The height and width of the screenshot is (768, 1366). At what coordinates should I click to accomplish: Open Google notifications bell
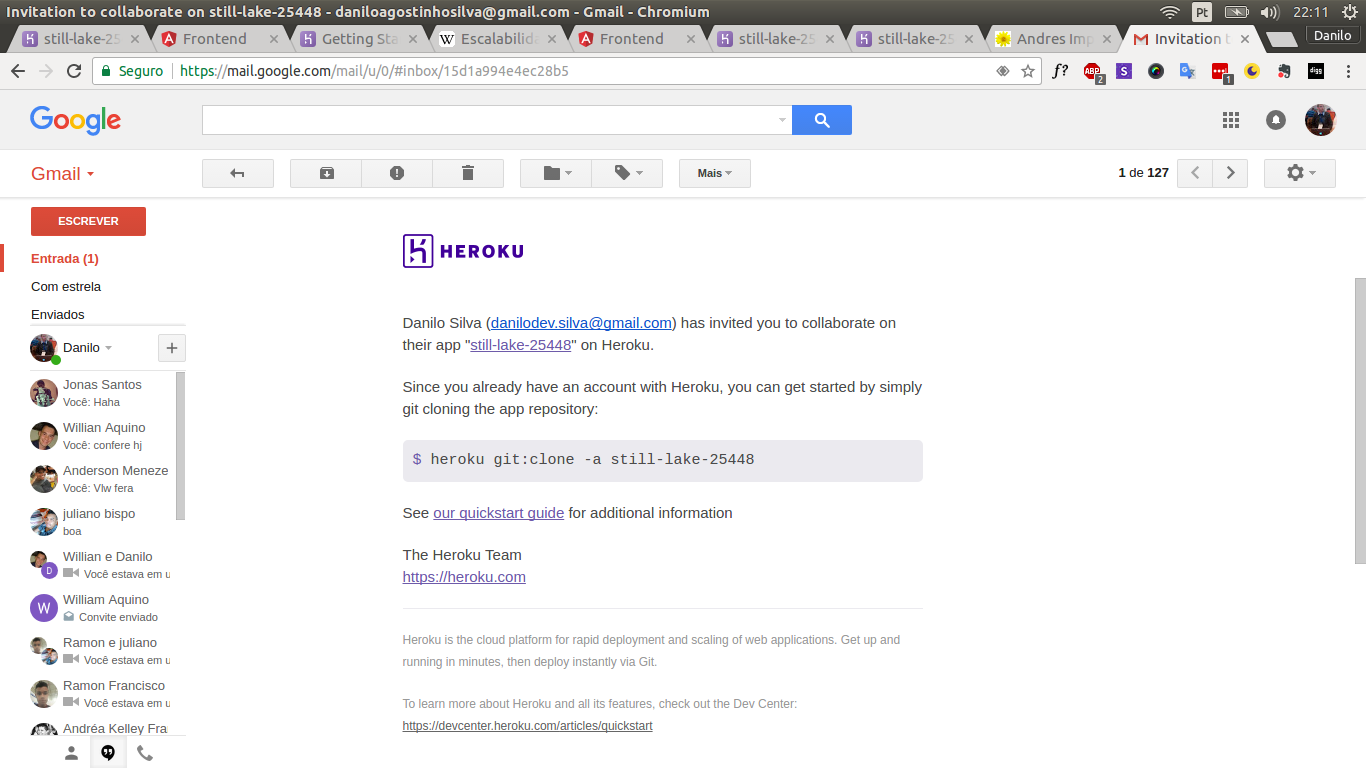pos(1276,120)
